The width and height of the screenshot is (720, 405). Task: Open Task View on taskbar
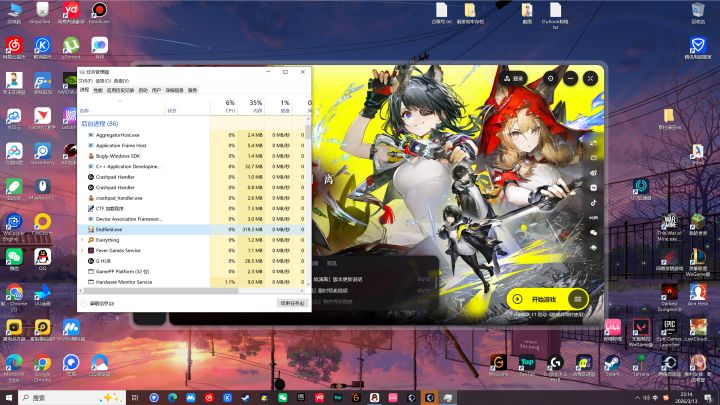(135, 398)
